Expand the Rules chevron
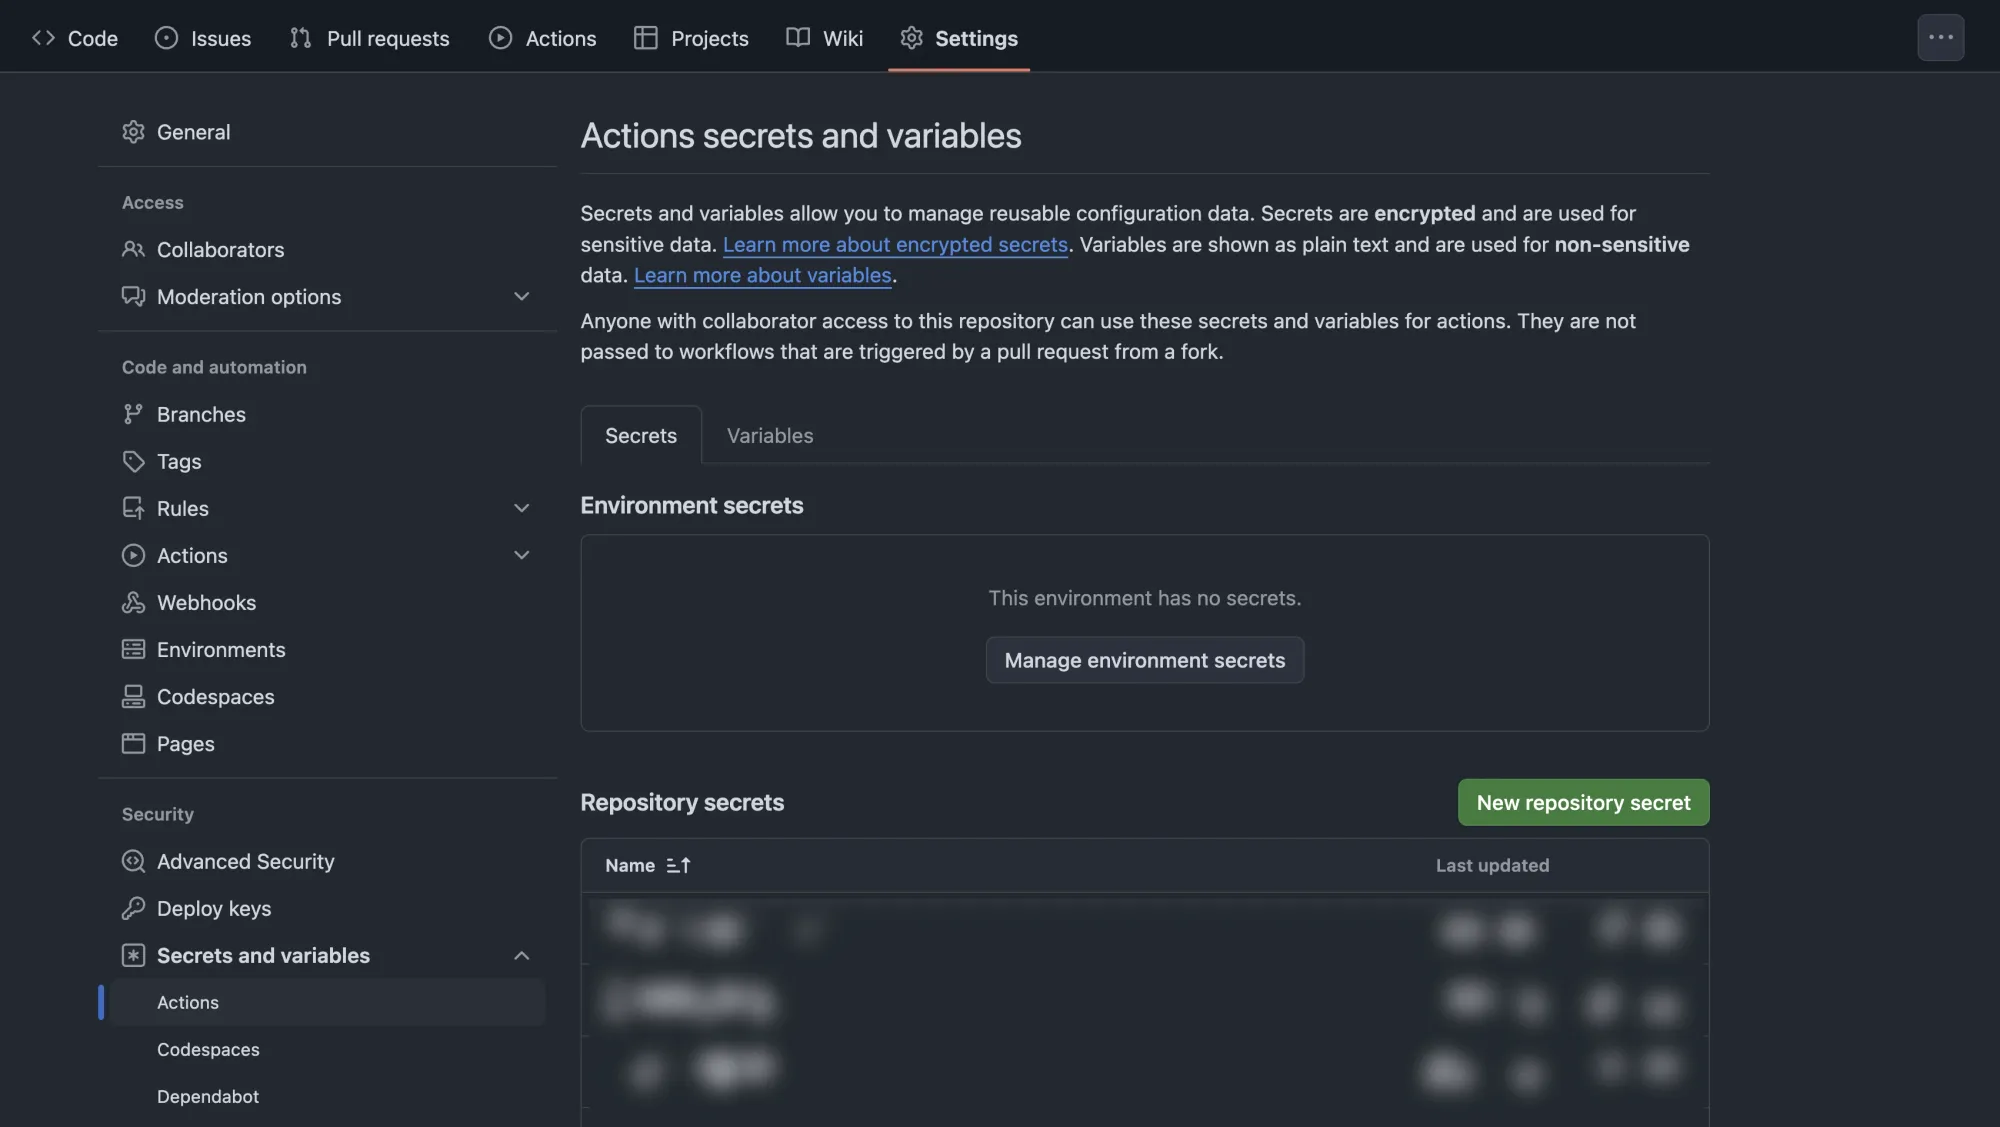The image size is (2000, 1127). coord(521,508)
